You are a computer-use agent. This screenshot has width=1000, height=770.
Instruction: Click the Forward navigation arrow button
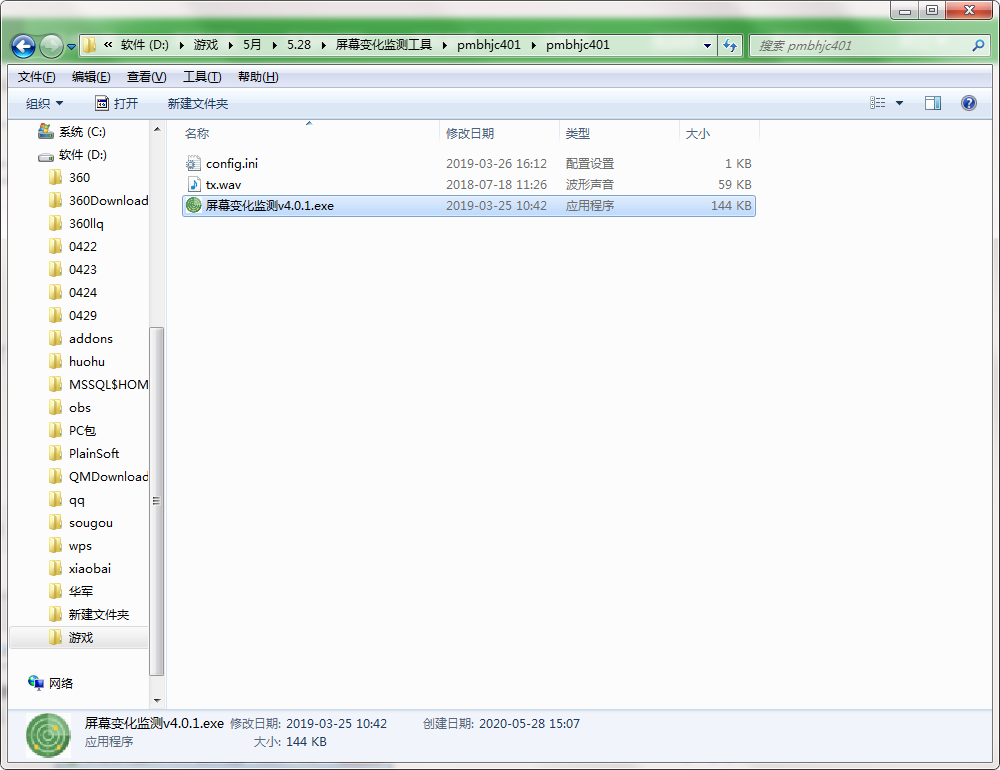(x=51, y=46)
